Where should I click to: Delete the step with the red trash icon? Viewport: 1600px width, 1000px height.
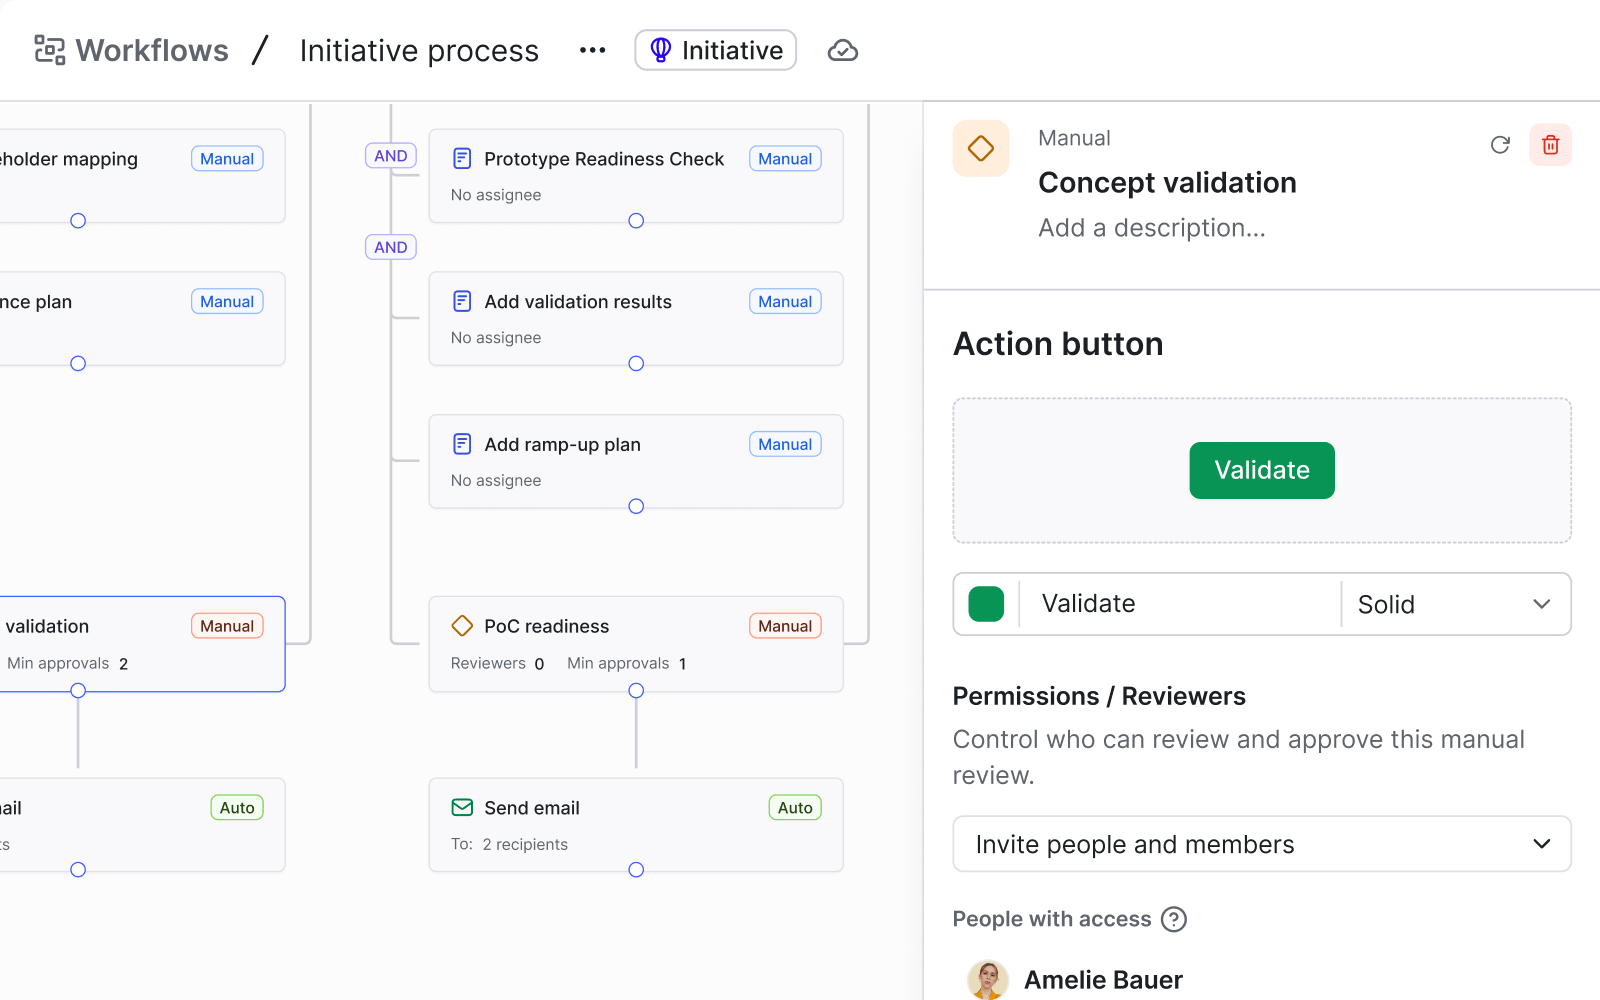click(x=1550, y=145)
